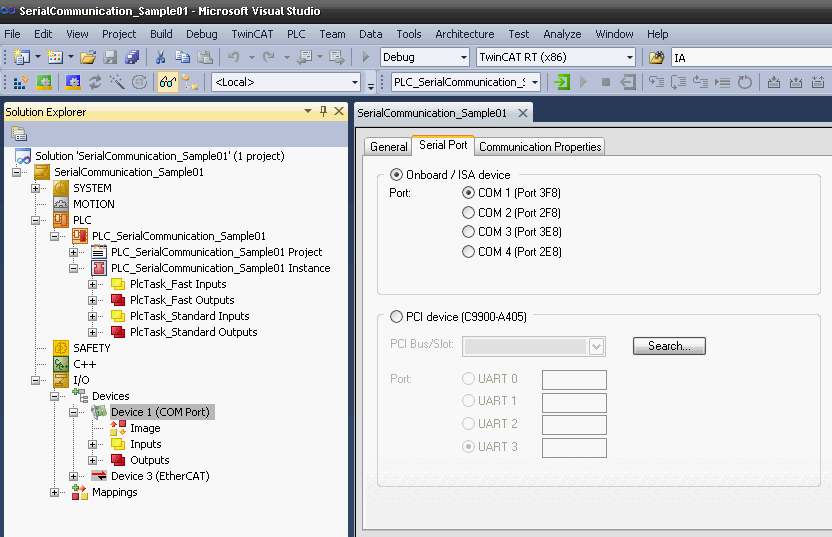The width and height of the screenshot is (832, 537).
Task: Expand the SYSTEM tree node
Action: (36, 188)
